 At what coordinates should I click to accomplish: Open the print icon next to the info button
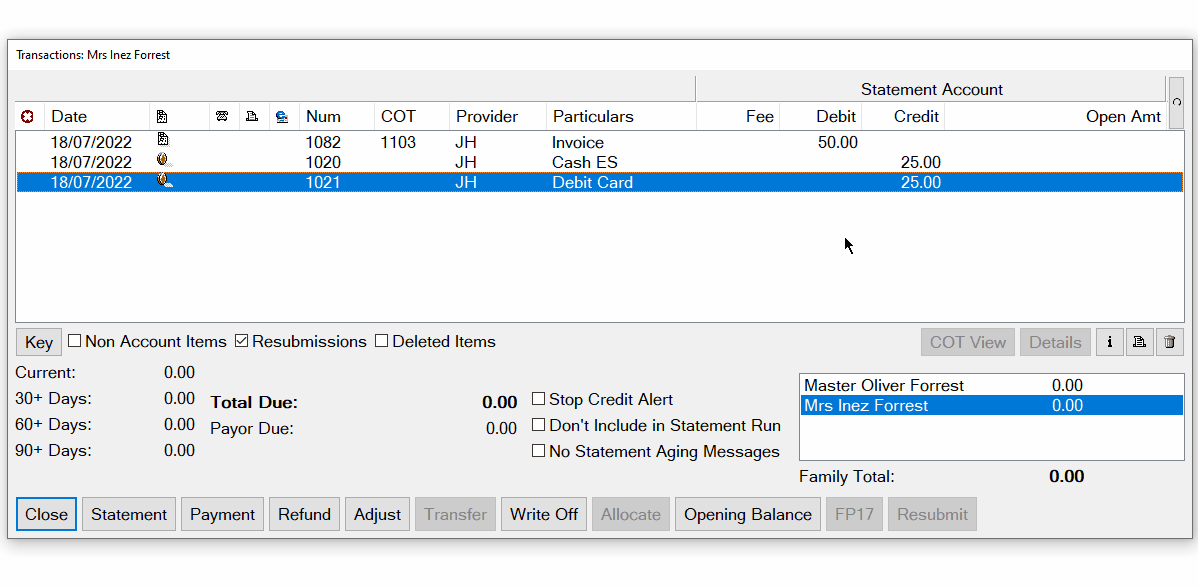click(x=1139, y=342)
